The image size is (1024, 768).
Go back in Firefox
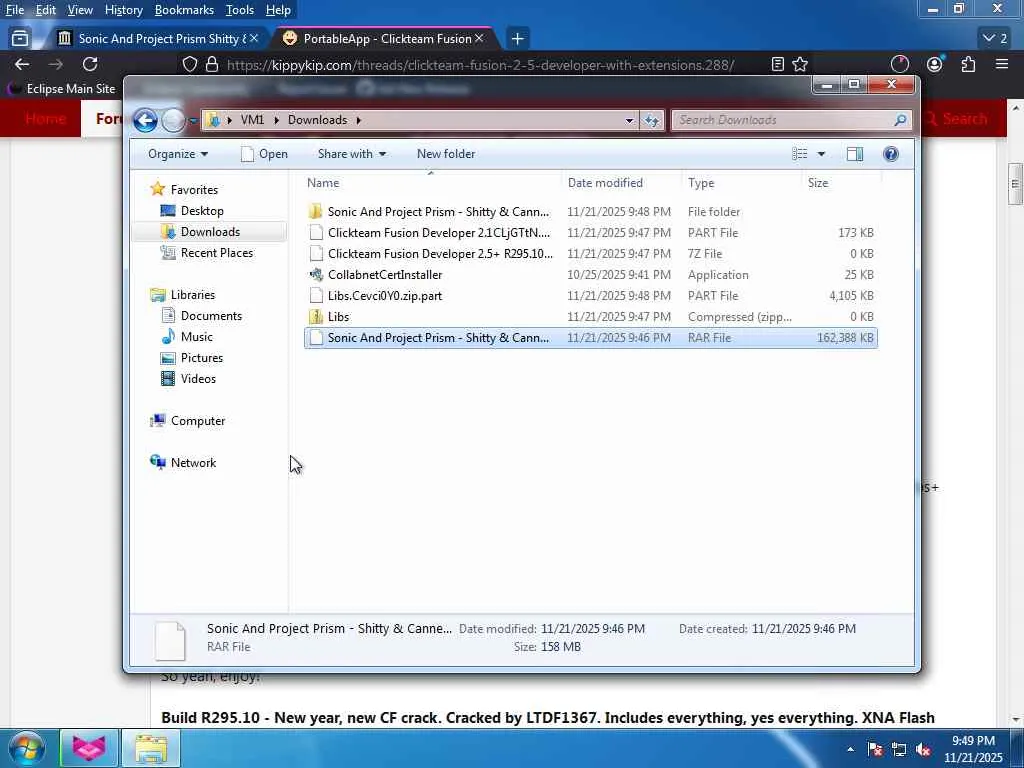pyautogui.click(x=22, y=64)
